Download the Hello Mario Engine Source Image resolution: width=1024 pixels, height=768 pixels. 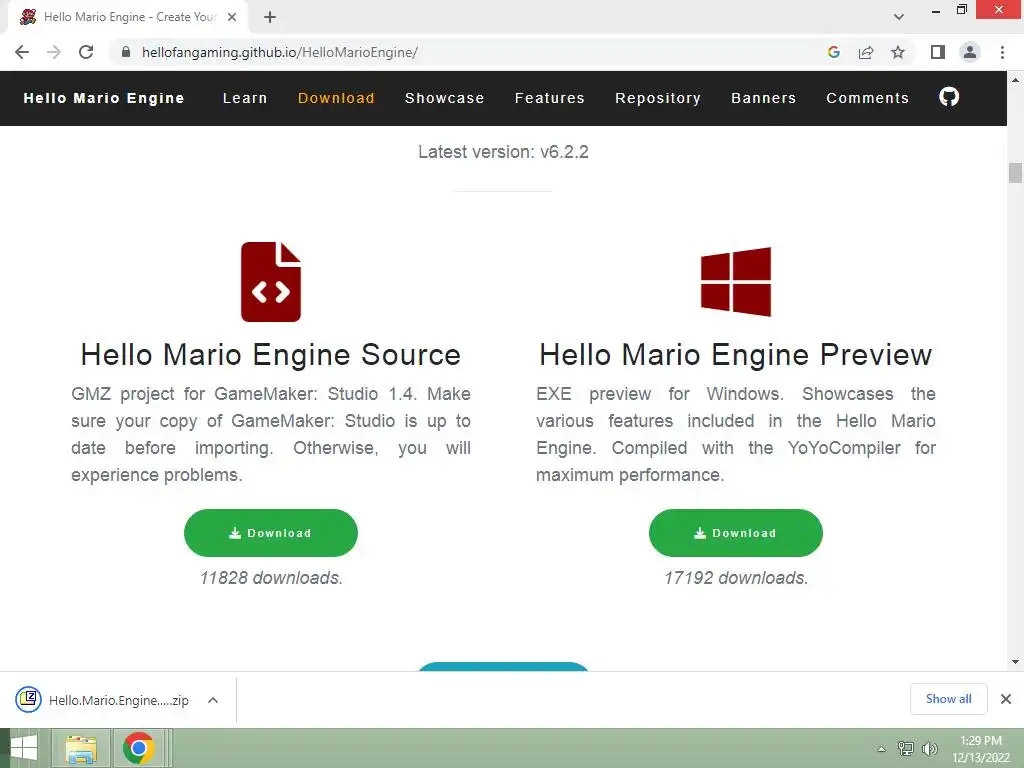271,533
